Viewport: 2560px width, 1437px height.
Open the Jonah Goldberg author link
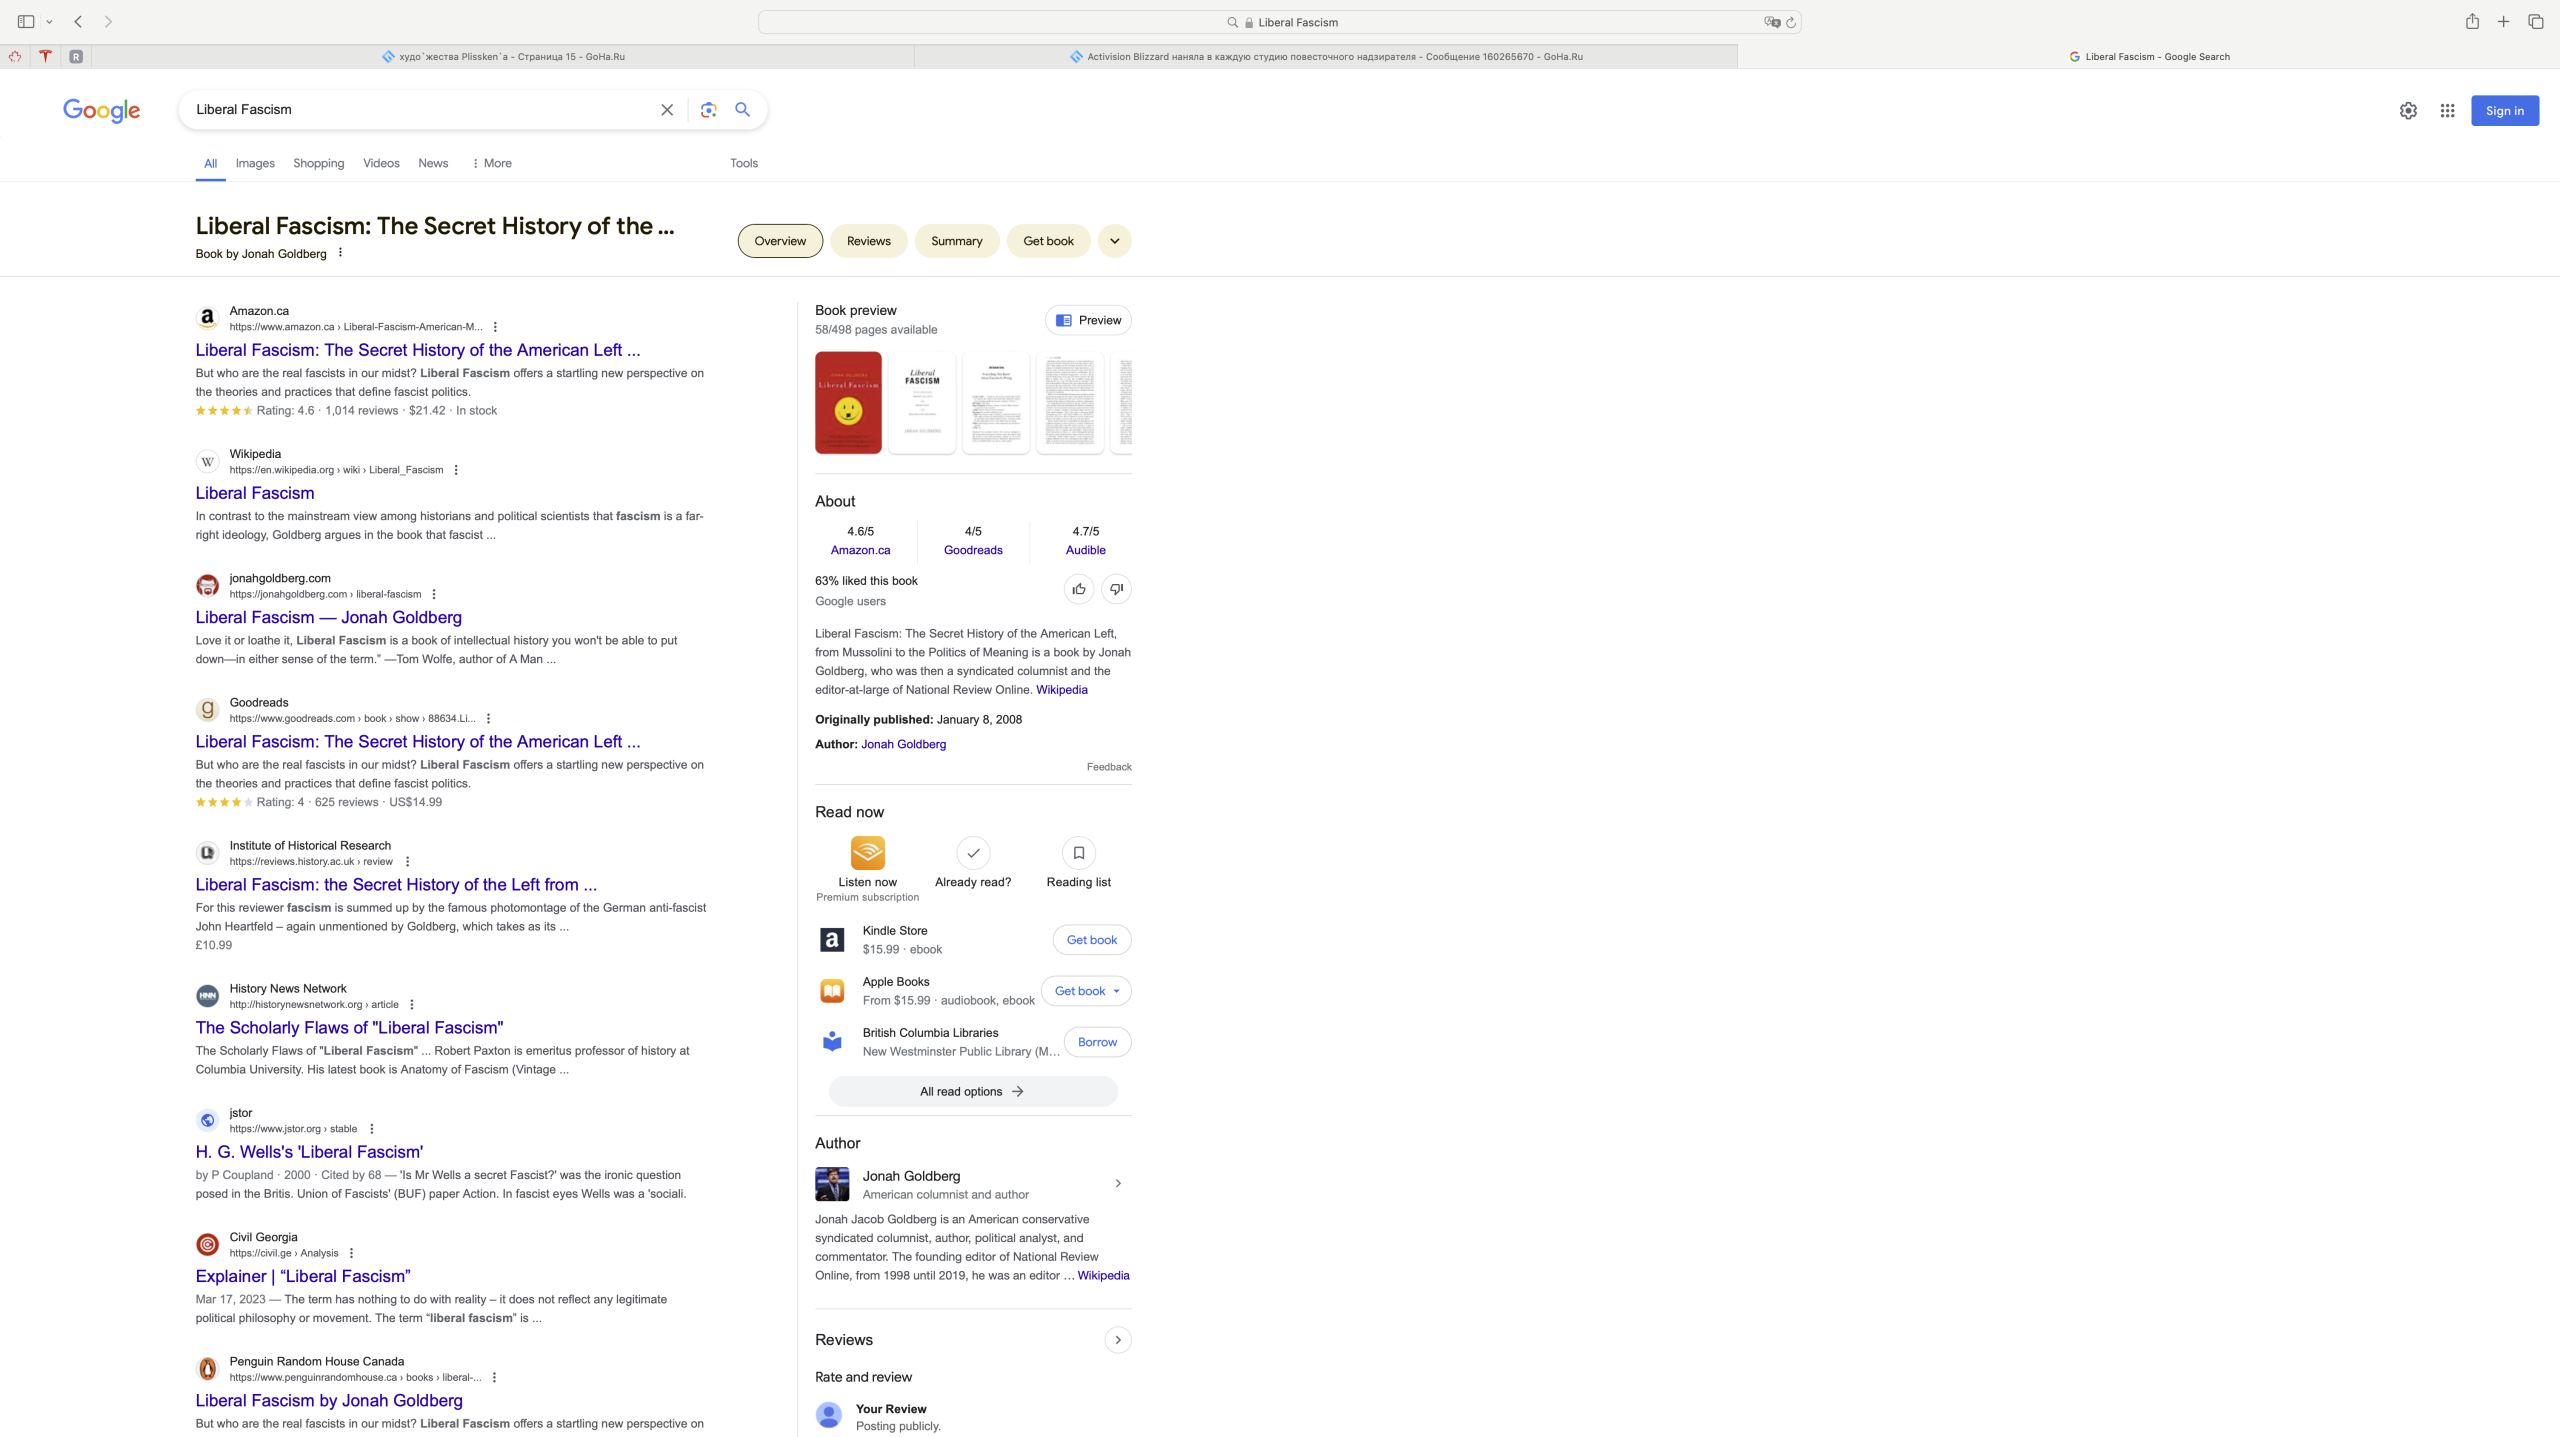(x=903, y=744)
